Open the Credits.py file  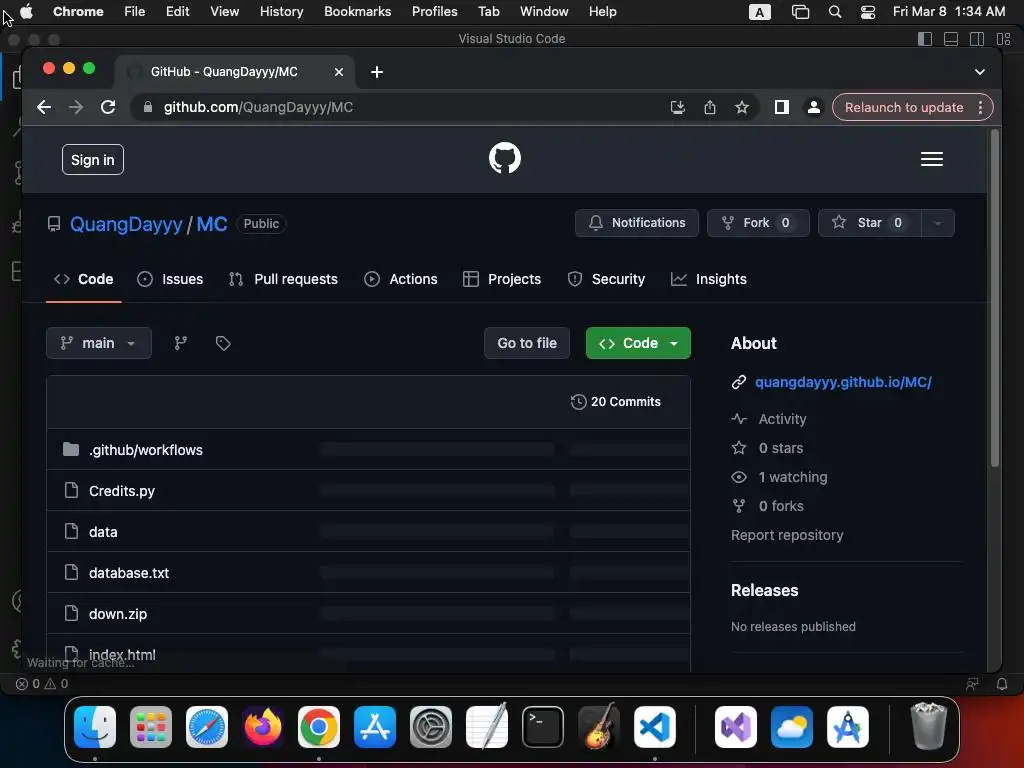(x=122, y=491)
